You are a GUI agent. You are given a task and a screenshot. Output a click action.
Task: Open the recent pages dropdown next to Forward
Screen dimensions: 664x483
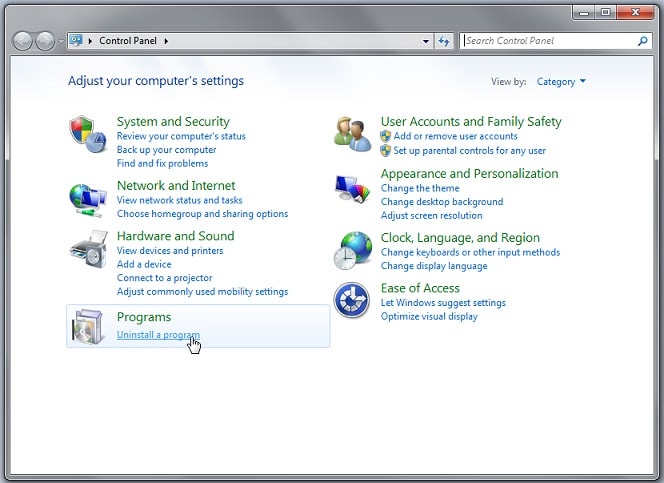(61, 41)
